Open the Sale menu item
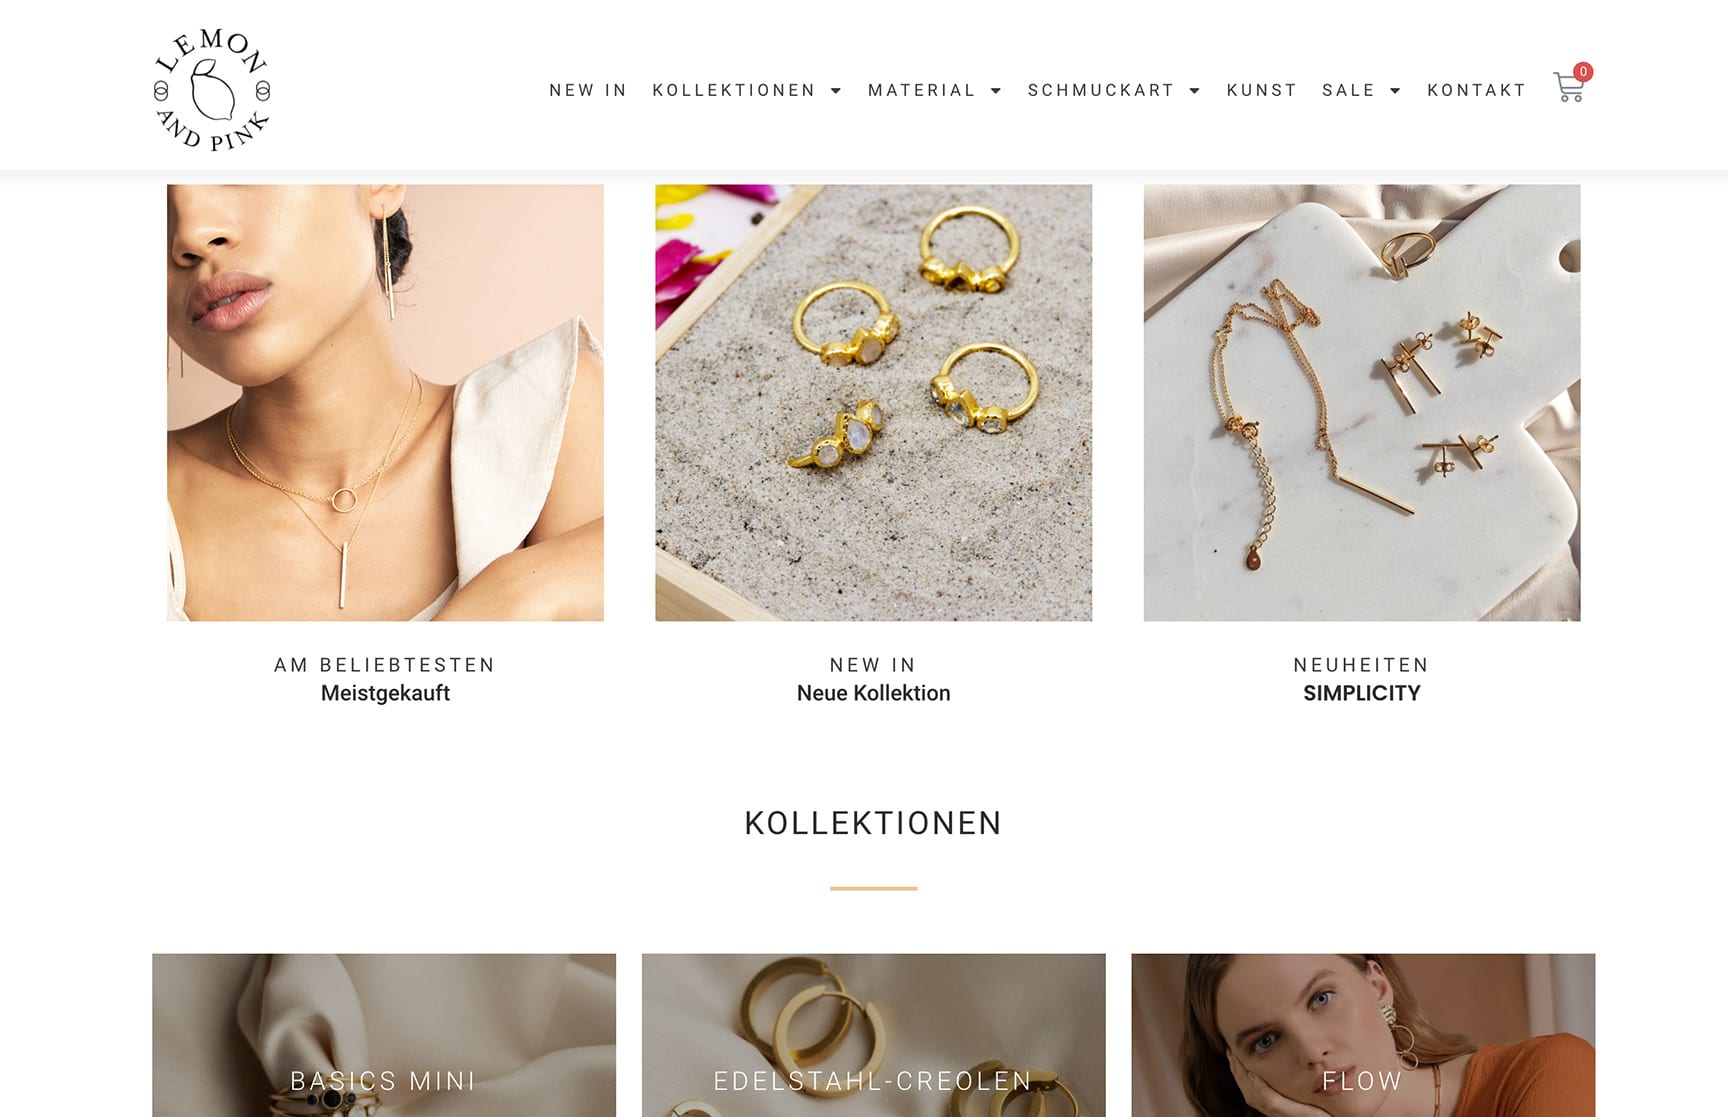The width and height of the screenshot is (1728, 1117). tap(1349, 90)
